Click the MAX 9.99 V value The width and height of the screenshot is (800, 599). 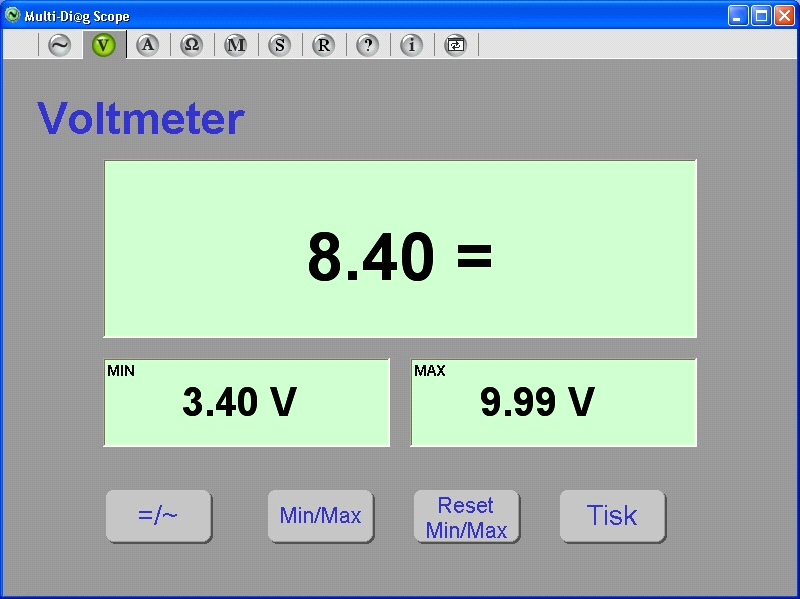pos(537,402)
